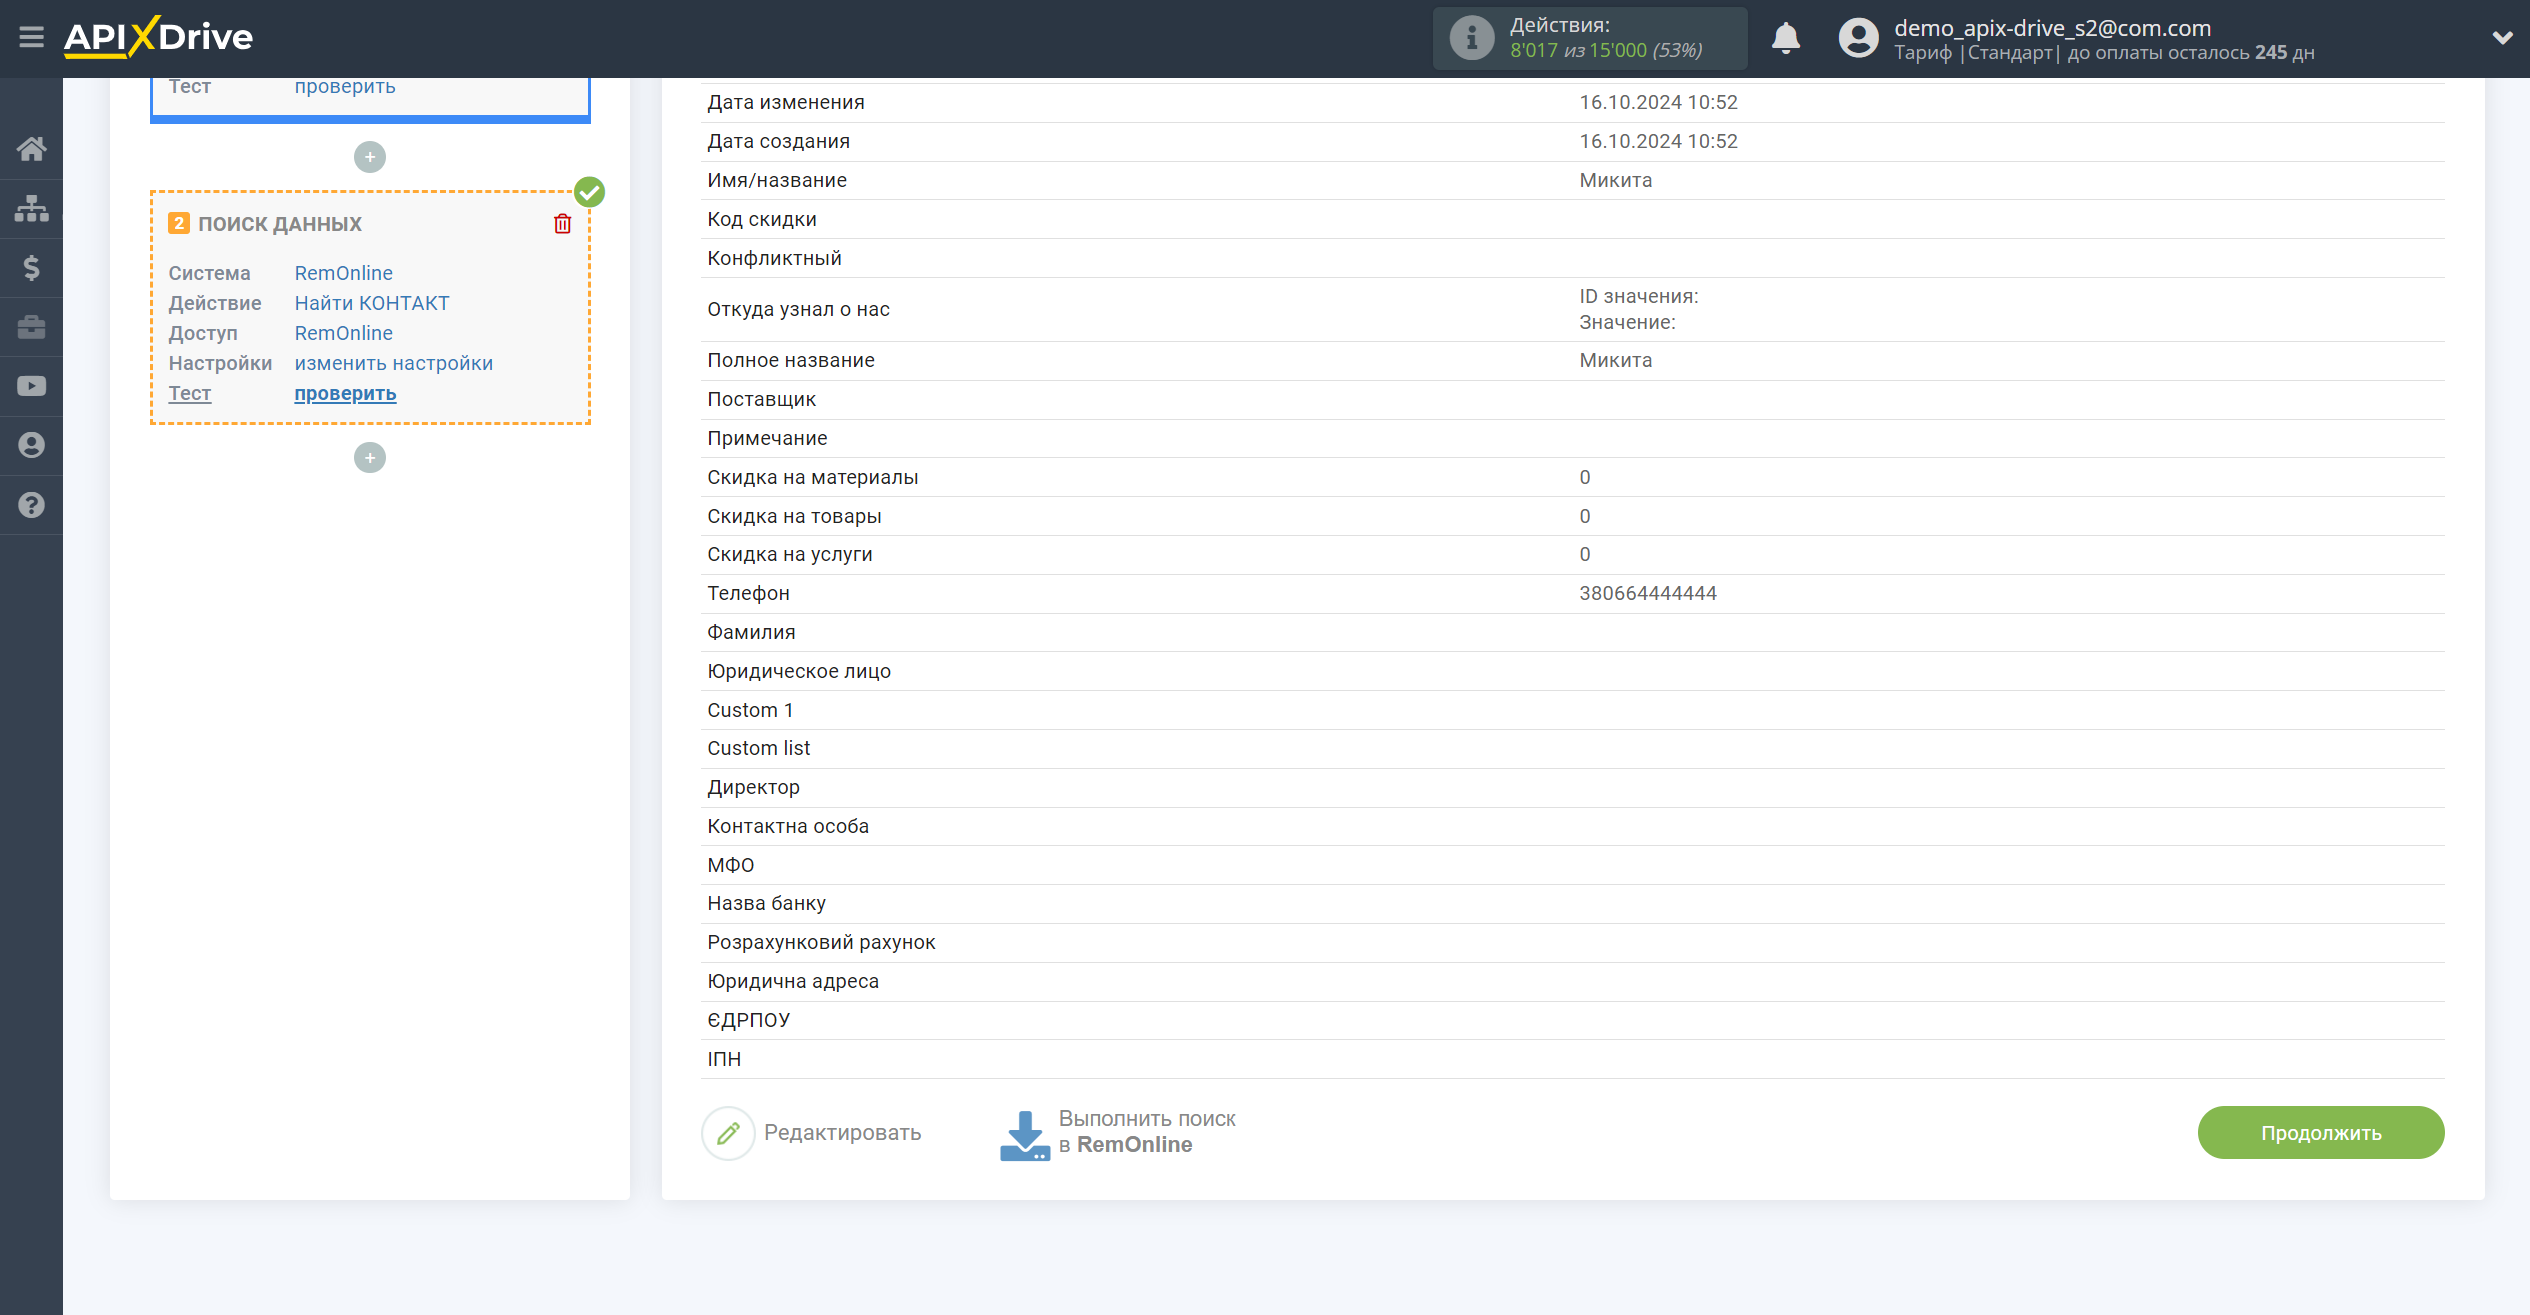Click the 'Юридична адреса' row label
This screenshot has width=2530, height=1315.
793,981
